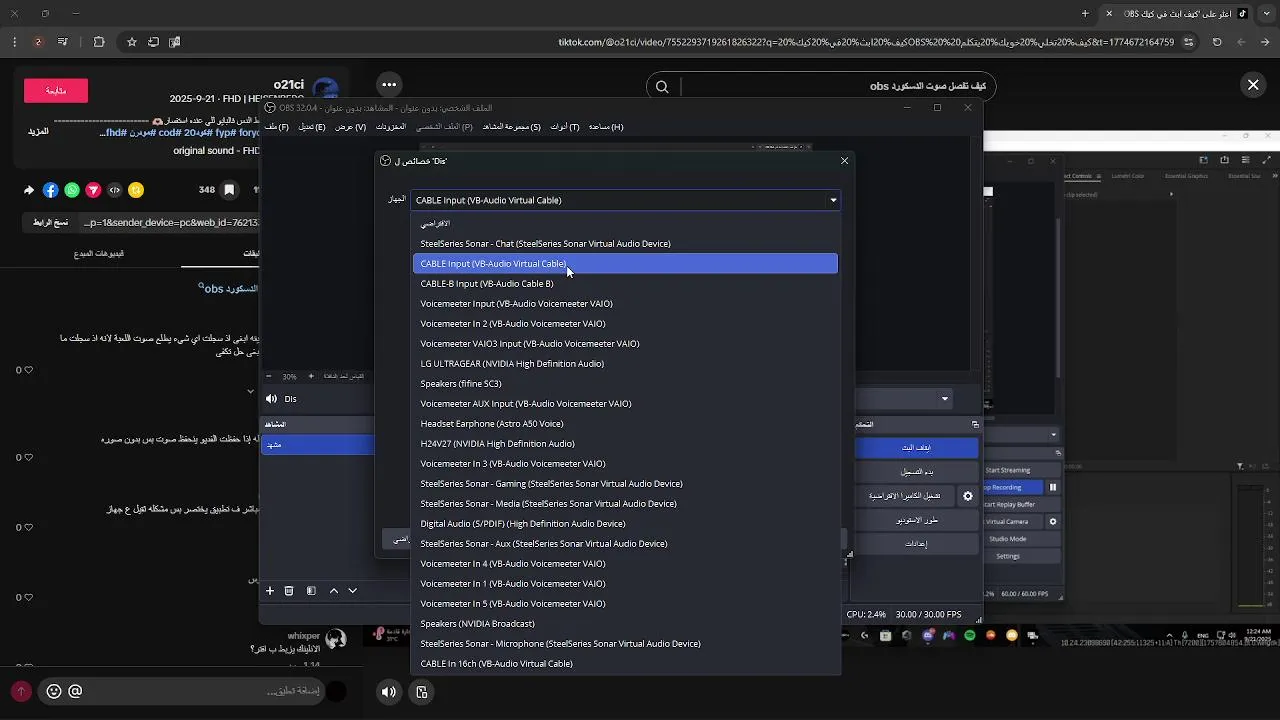This screenshot has width=1280, height=720.
Task: Open the Edit (E) menu in OBS
Action: [312, 127]
